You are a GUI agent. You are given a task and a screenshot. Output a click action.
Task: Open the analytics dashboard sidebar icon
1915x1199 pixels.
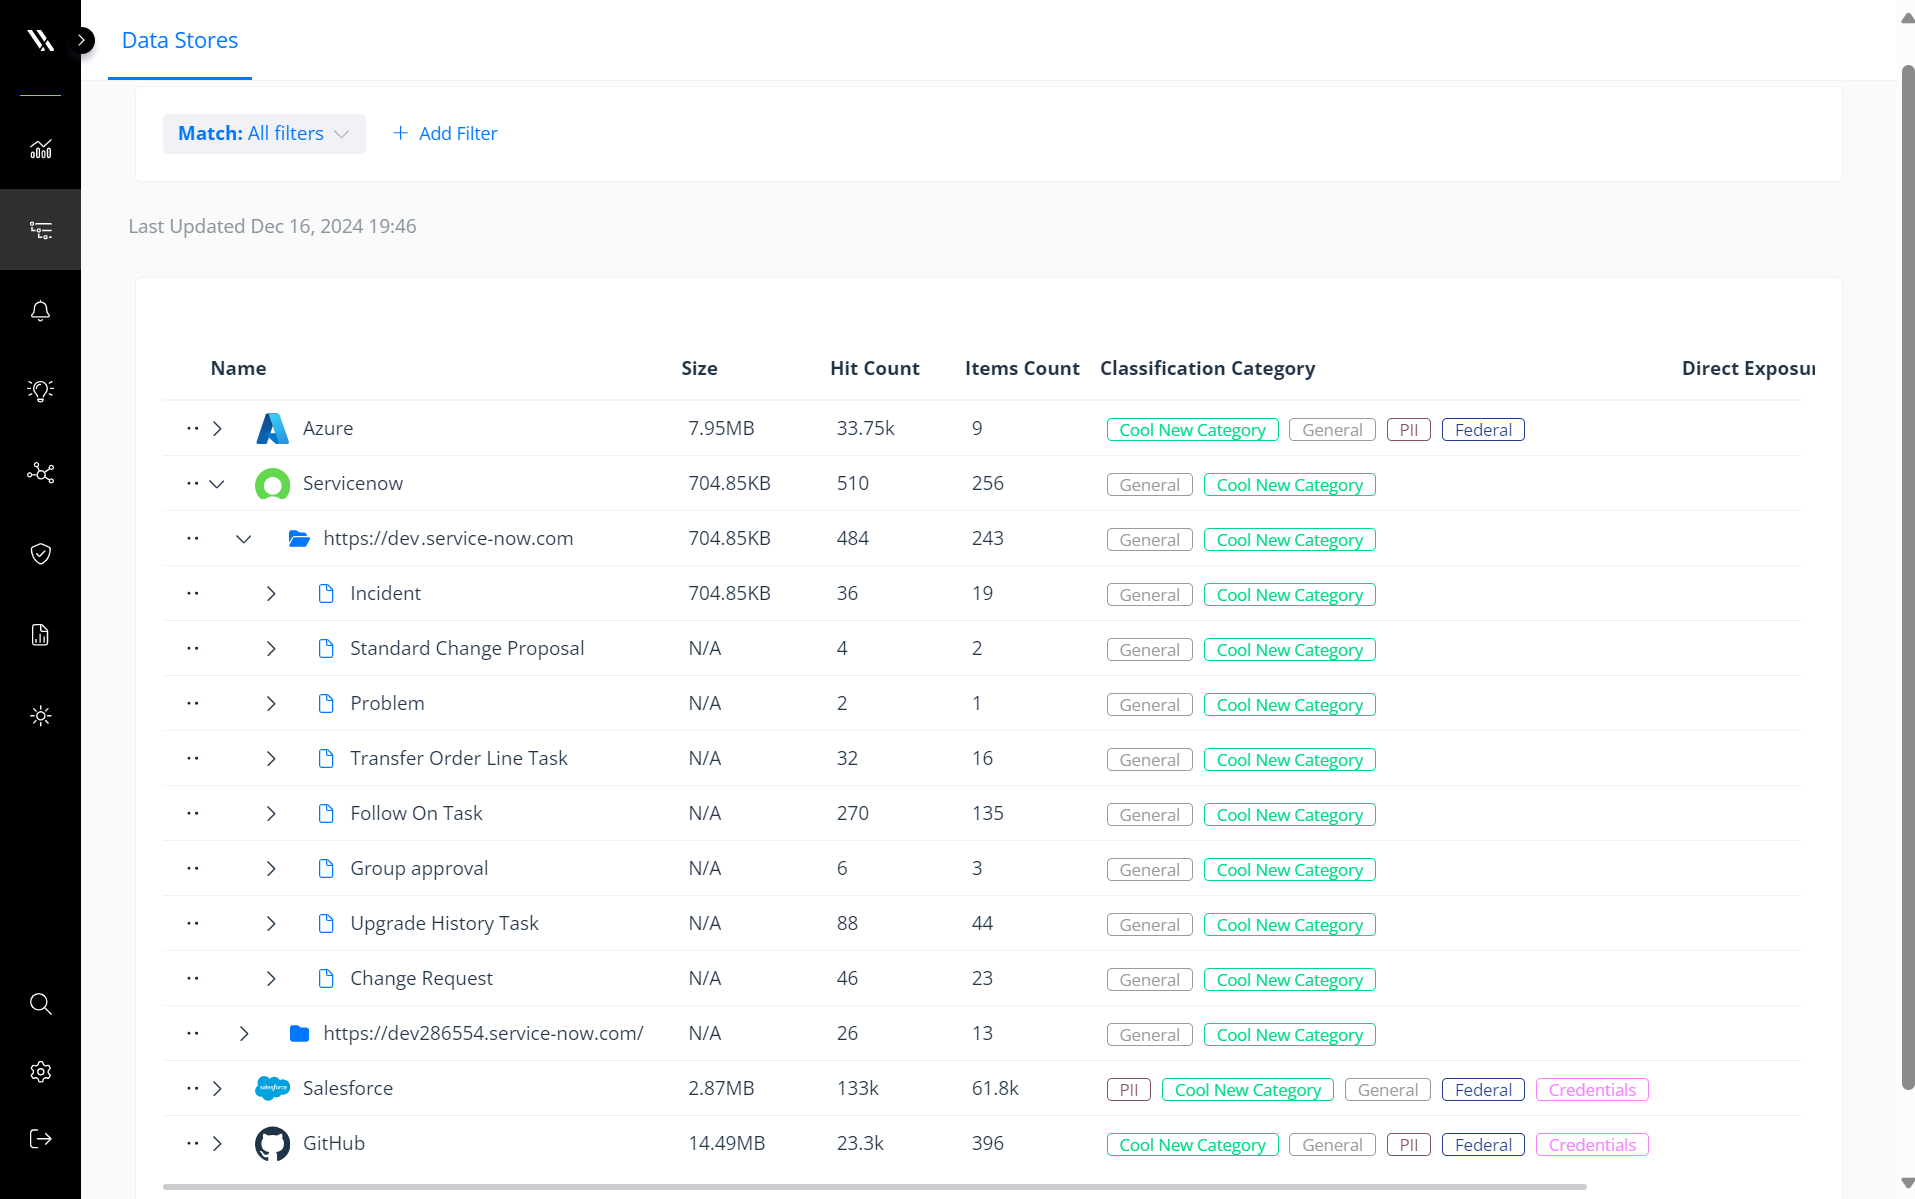(x=40, y=149)
